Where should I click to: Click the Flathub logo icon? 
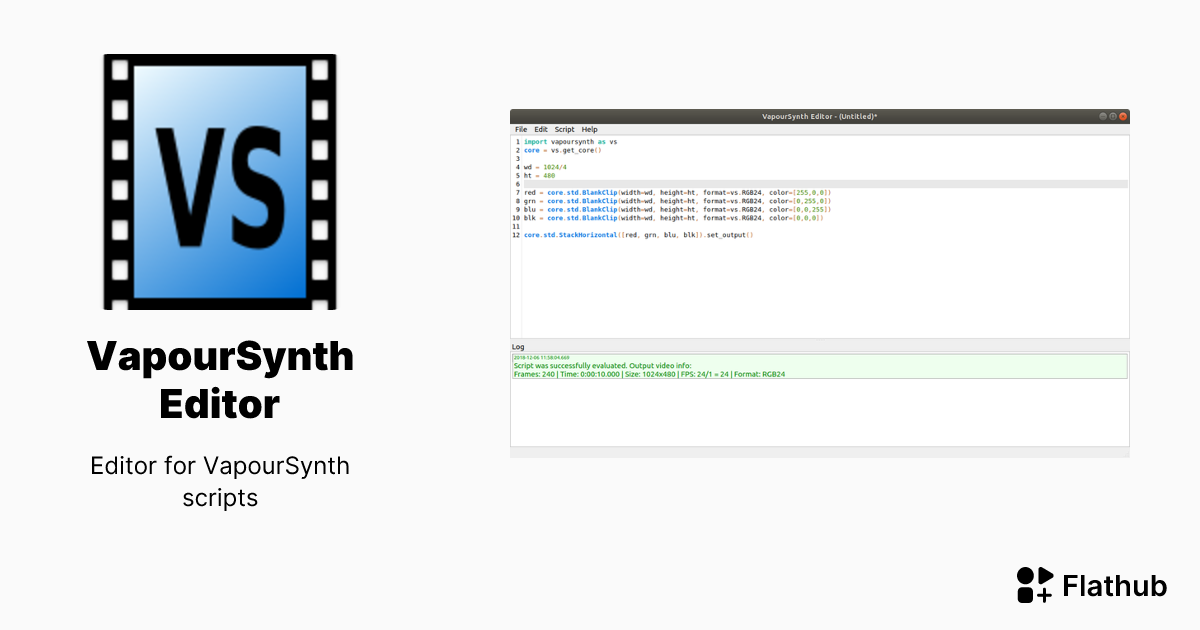point(1035,585)
